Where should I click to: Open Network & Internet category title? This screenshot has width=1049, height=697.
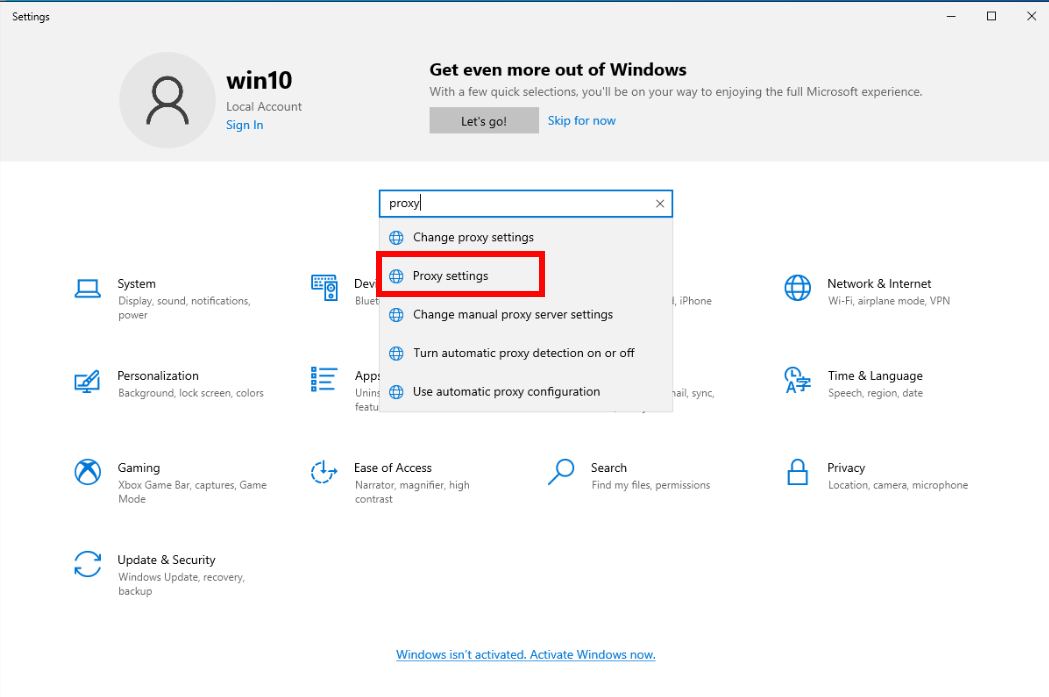tap(879, 284)
